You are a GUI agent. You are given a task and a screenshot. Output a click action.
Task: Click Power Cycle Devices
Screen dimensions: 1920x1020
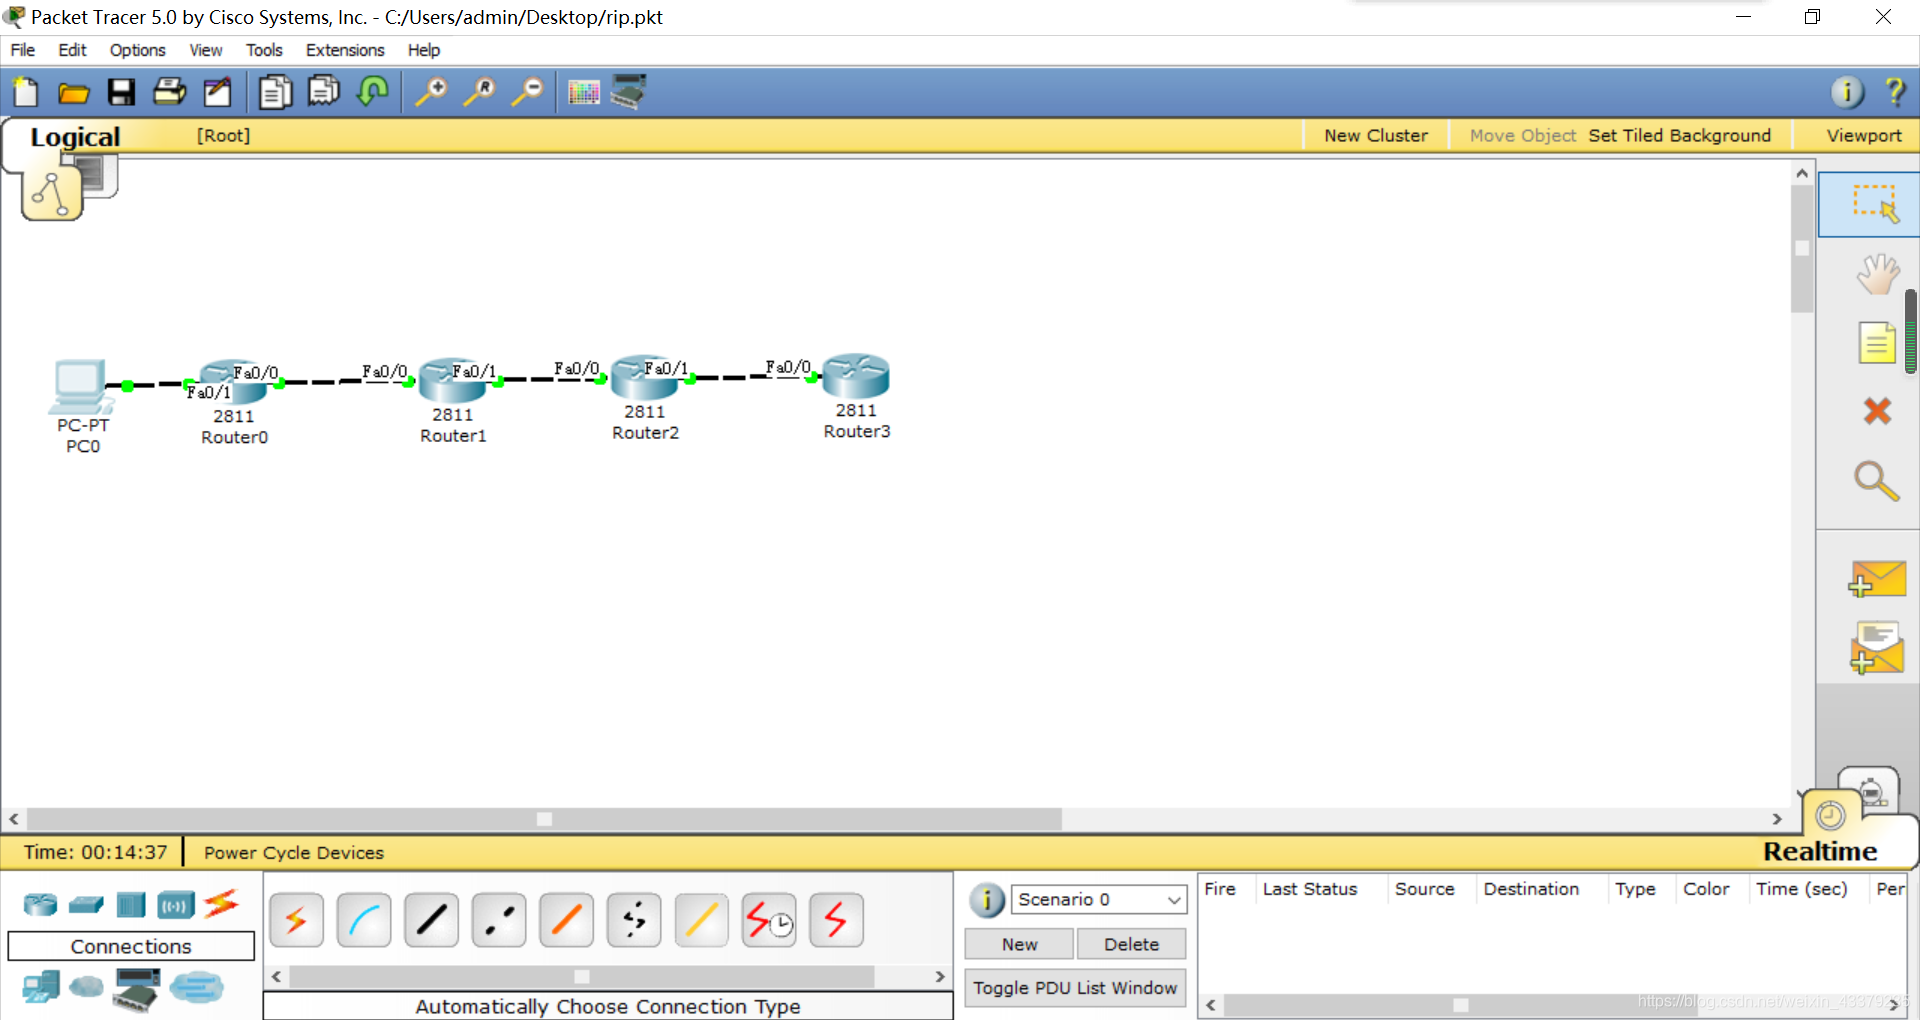click(294, 853)
